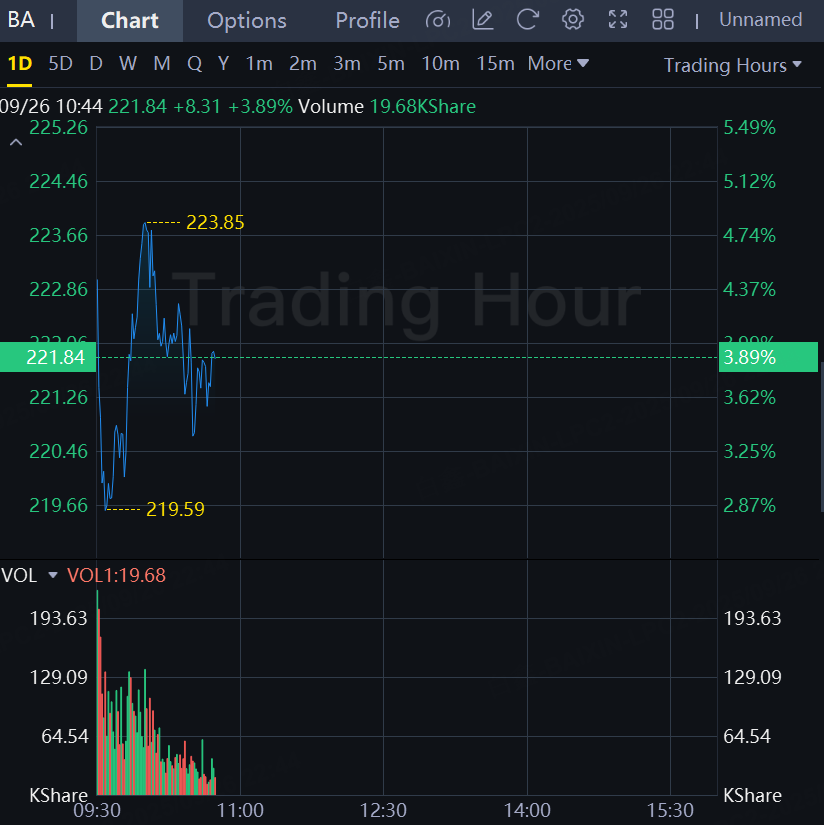Select the drawing pencil edit tool
This screenshot has width=824, height=825.
click(483, 20)
